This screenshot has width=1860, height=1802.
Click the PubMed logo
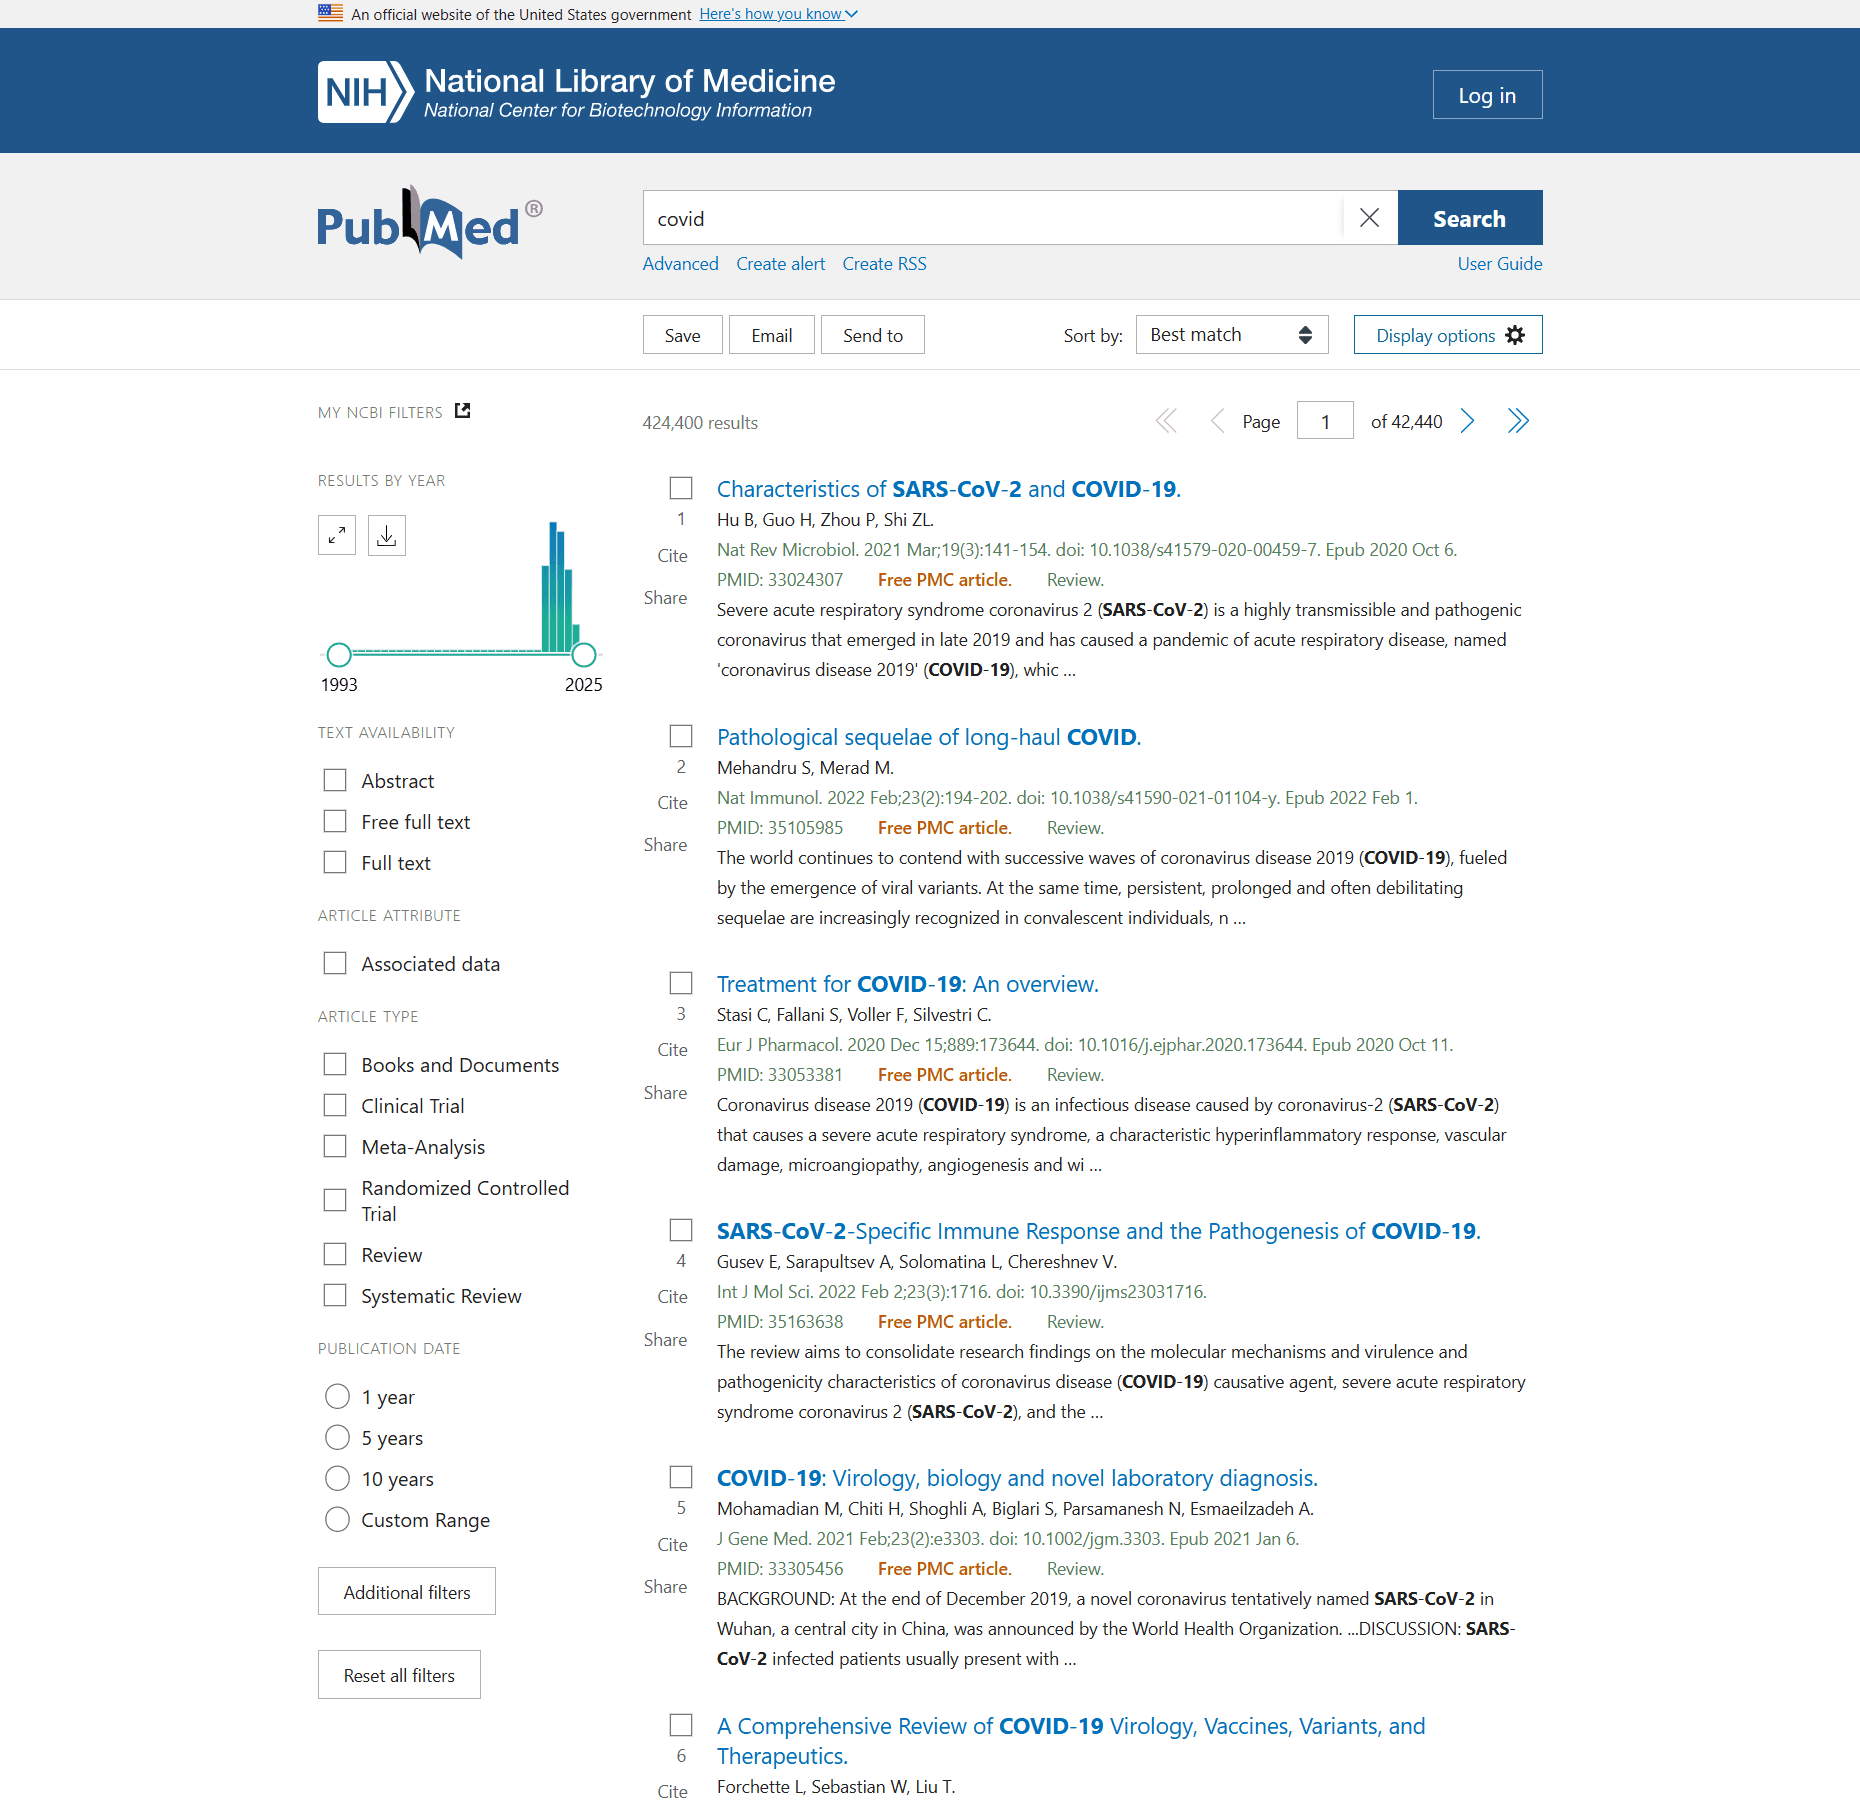[429, 223]
